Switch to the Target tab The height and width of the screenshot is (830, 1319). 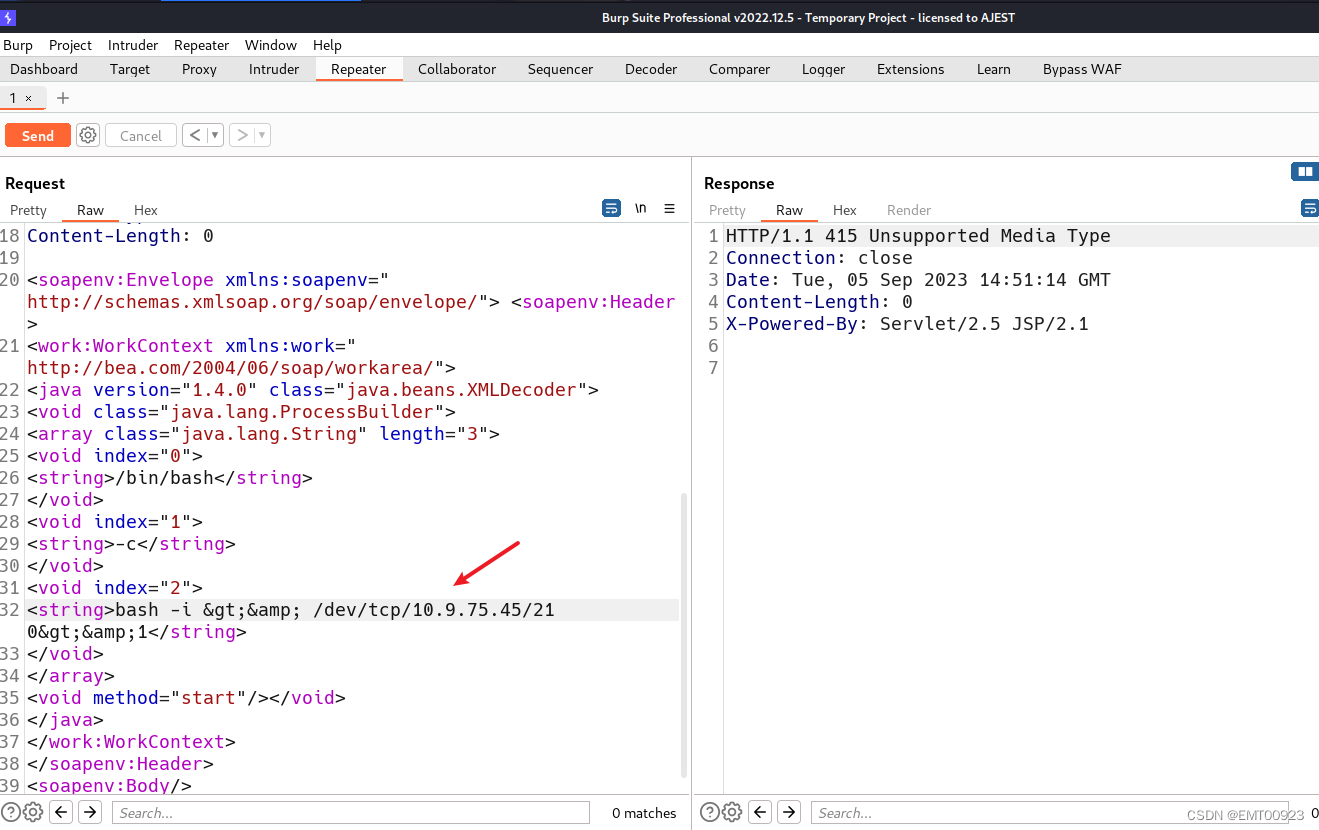pos(130,69)
